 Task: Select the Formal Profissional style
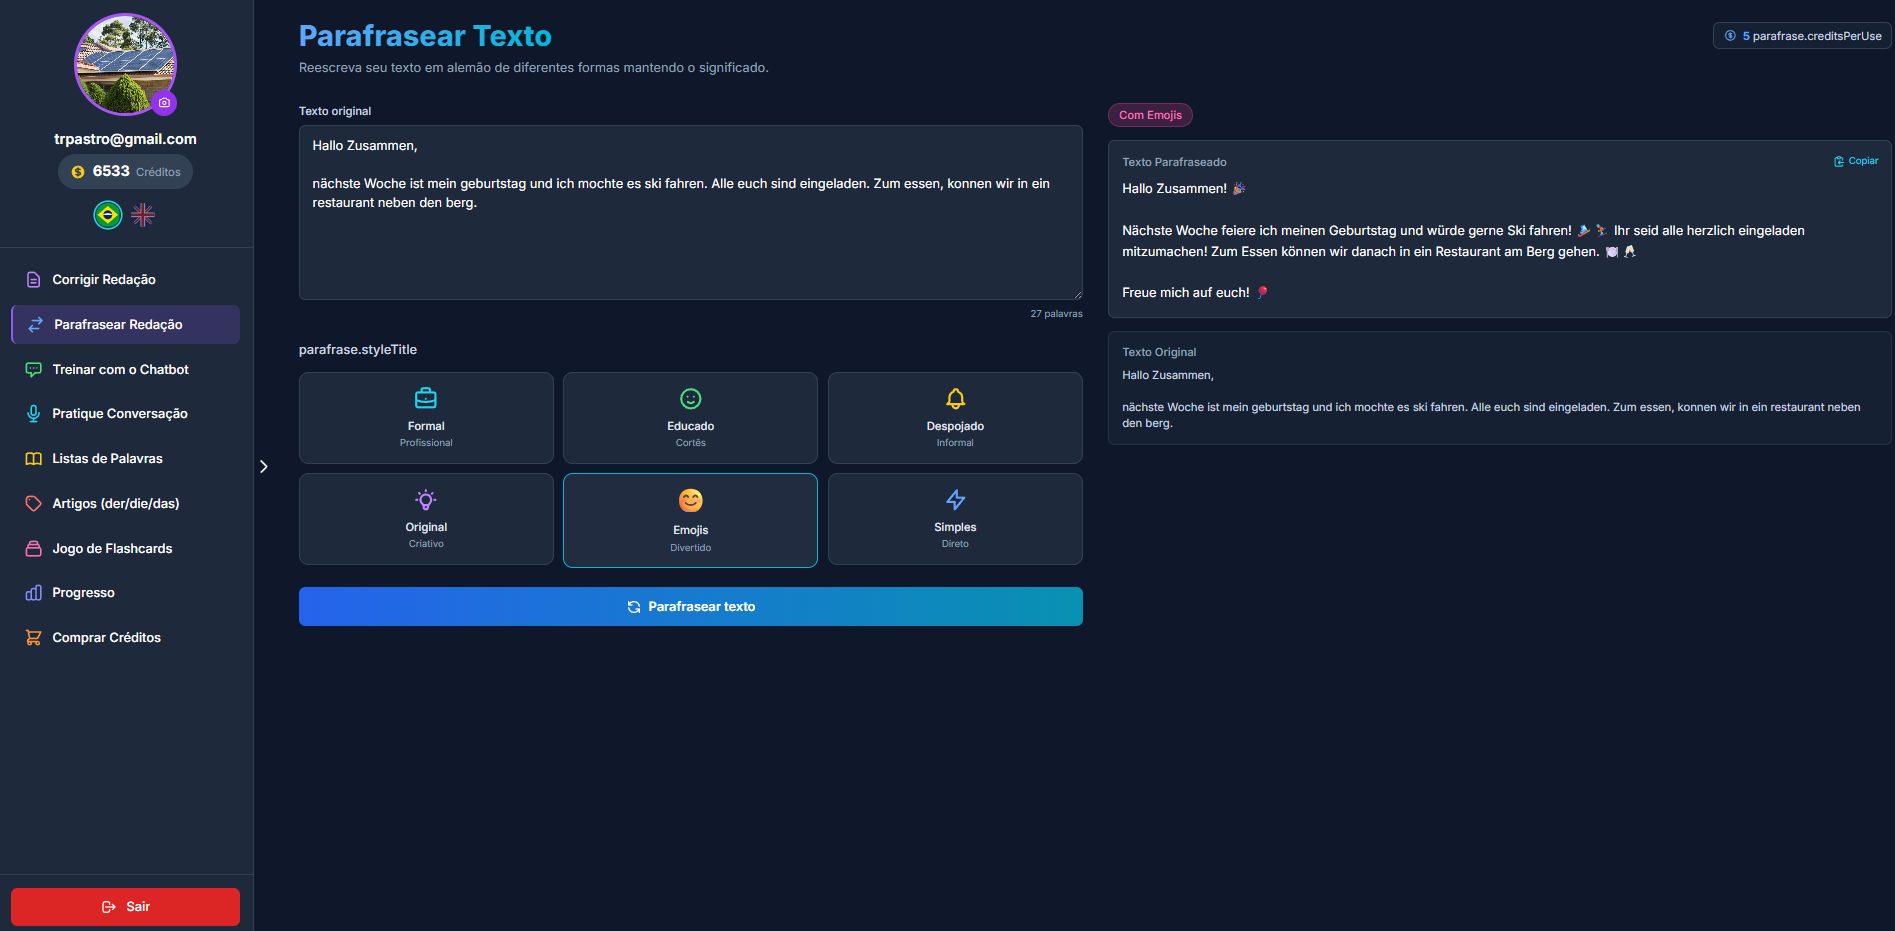(426, 418)
